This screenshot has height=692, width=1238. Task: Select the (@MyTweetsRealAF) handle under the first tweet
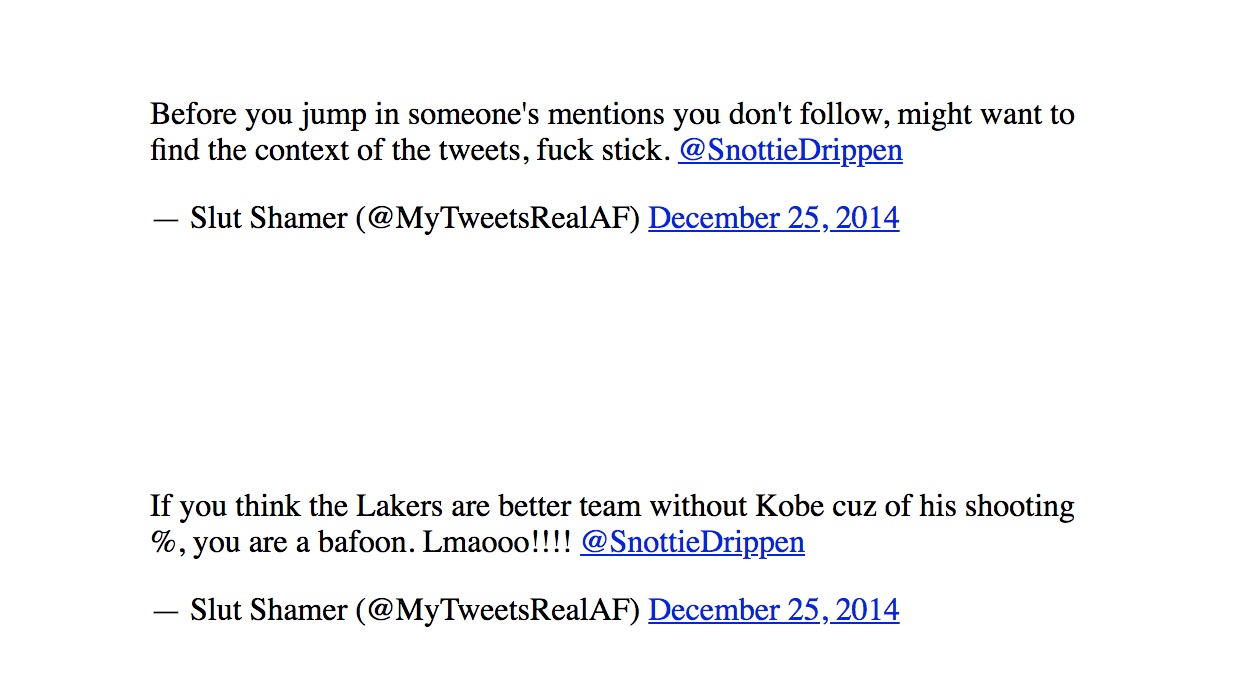click(497, 218)
